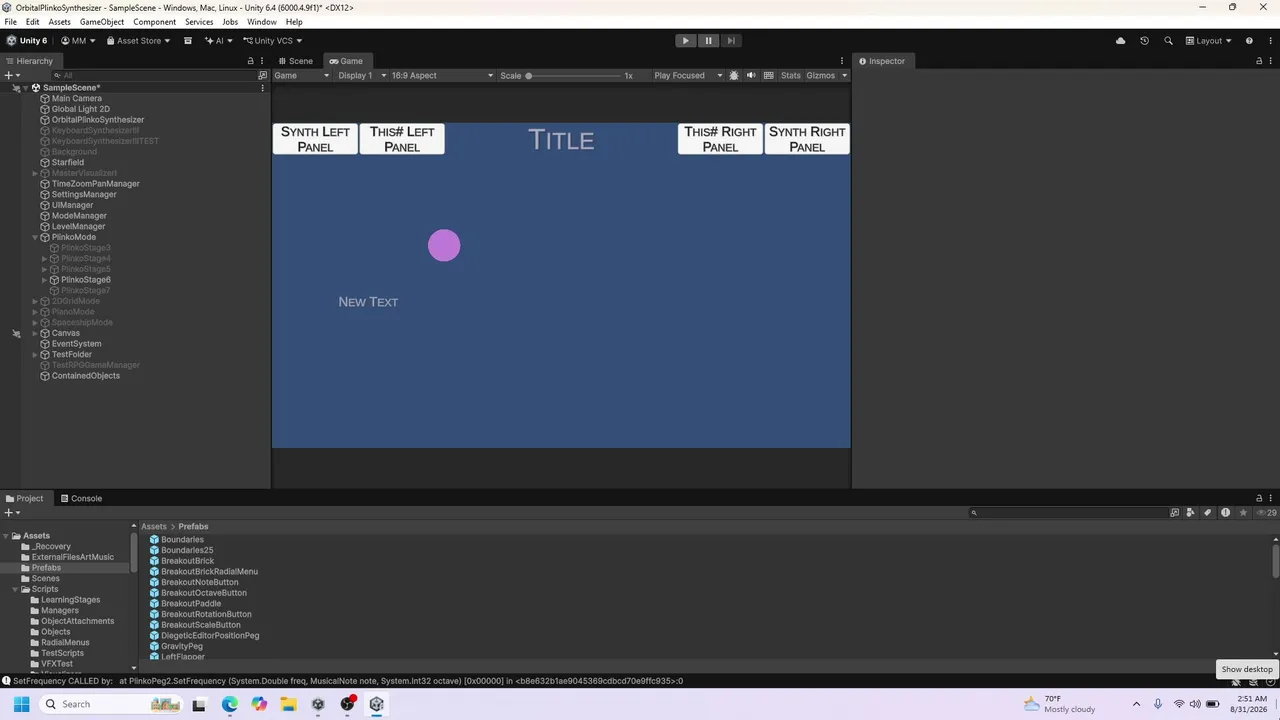Viewport: 1280px width, 720px height.
Task: Open the Gizmos dropdown arrow
Action: pos(844,76)
